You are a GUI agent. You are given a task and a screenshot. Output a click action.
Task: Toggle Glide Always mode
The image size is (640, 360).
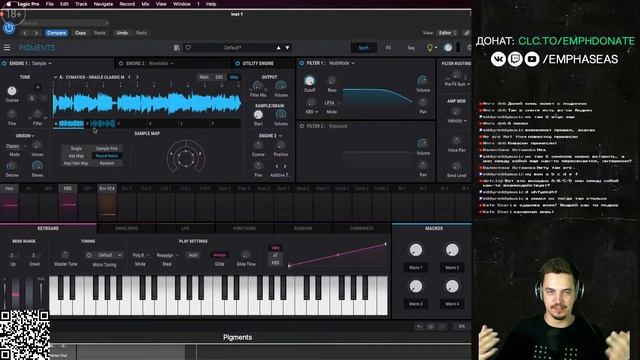coord(220,255)
